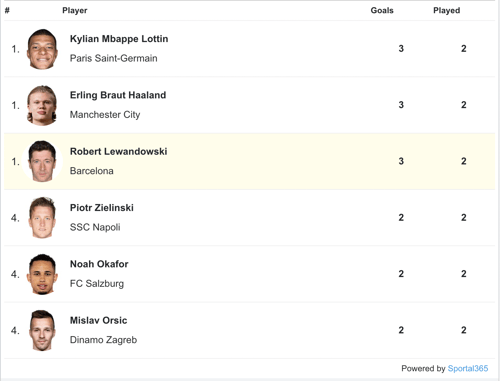Screen dimensions: 500x381
Task: Click Piotr Zielinski's player photo
Action: (42, 218)
